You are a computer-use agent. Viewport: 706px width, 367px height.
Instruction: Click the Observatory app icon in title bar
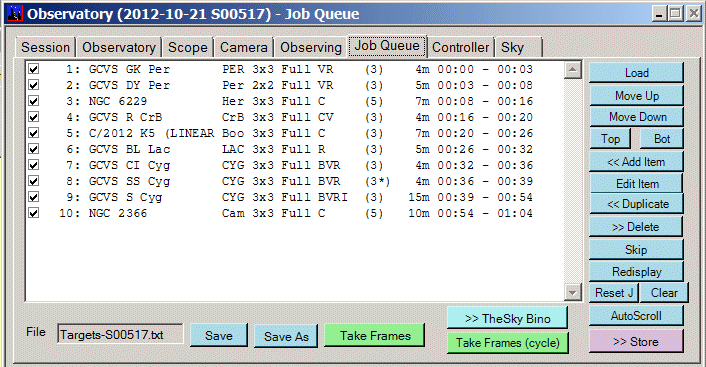click(x=15, y=14)
